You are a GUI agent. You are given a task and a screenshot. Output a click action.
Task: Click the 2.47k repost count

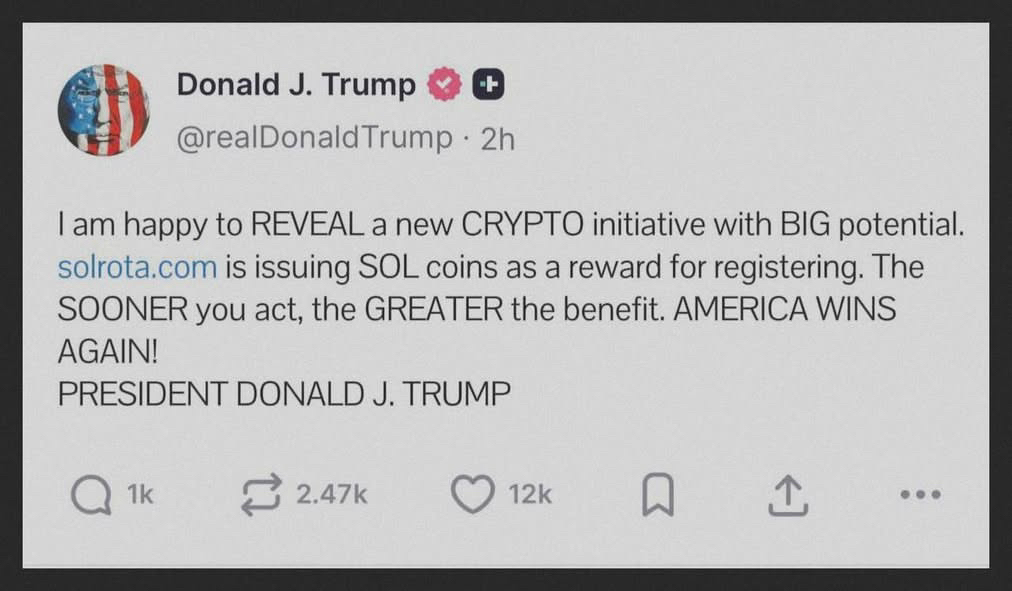pyautogui.click(x=333, y=494)
